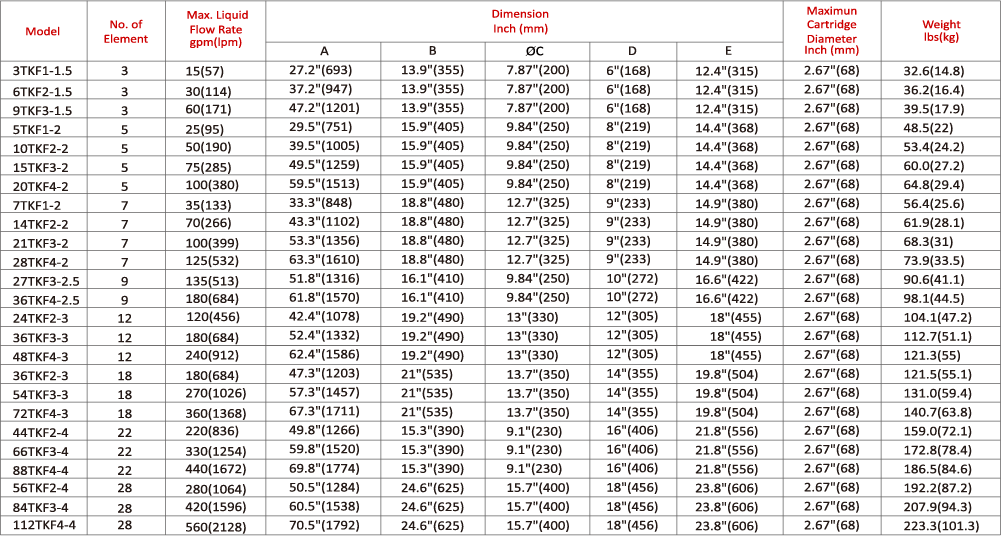Click the 'No. of Element' header
This screenshot has width=1001, height=536.
click(x=126, y=31)
